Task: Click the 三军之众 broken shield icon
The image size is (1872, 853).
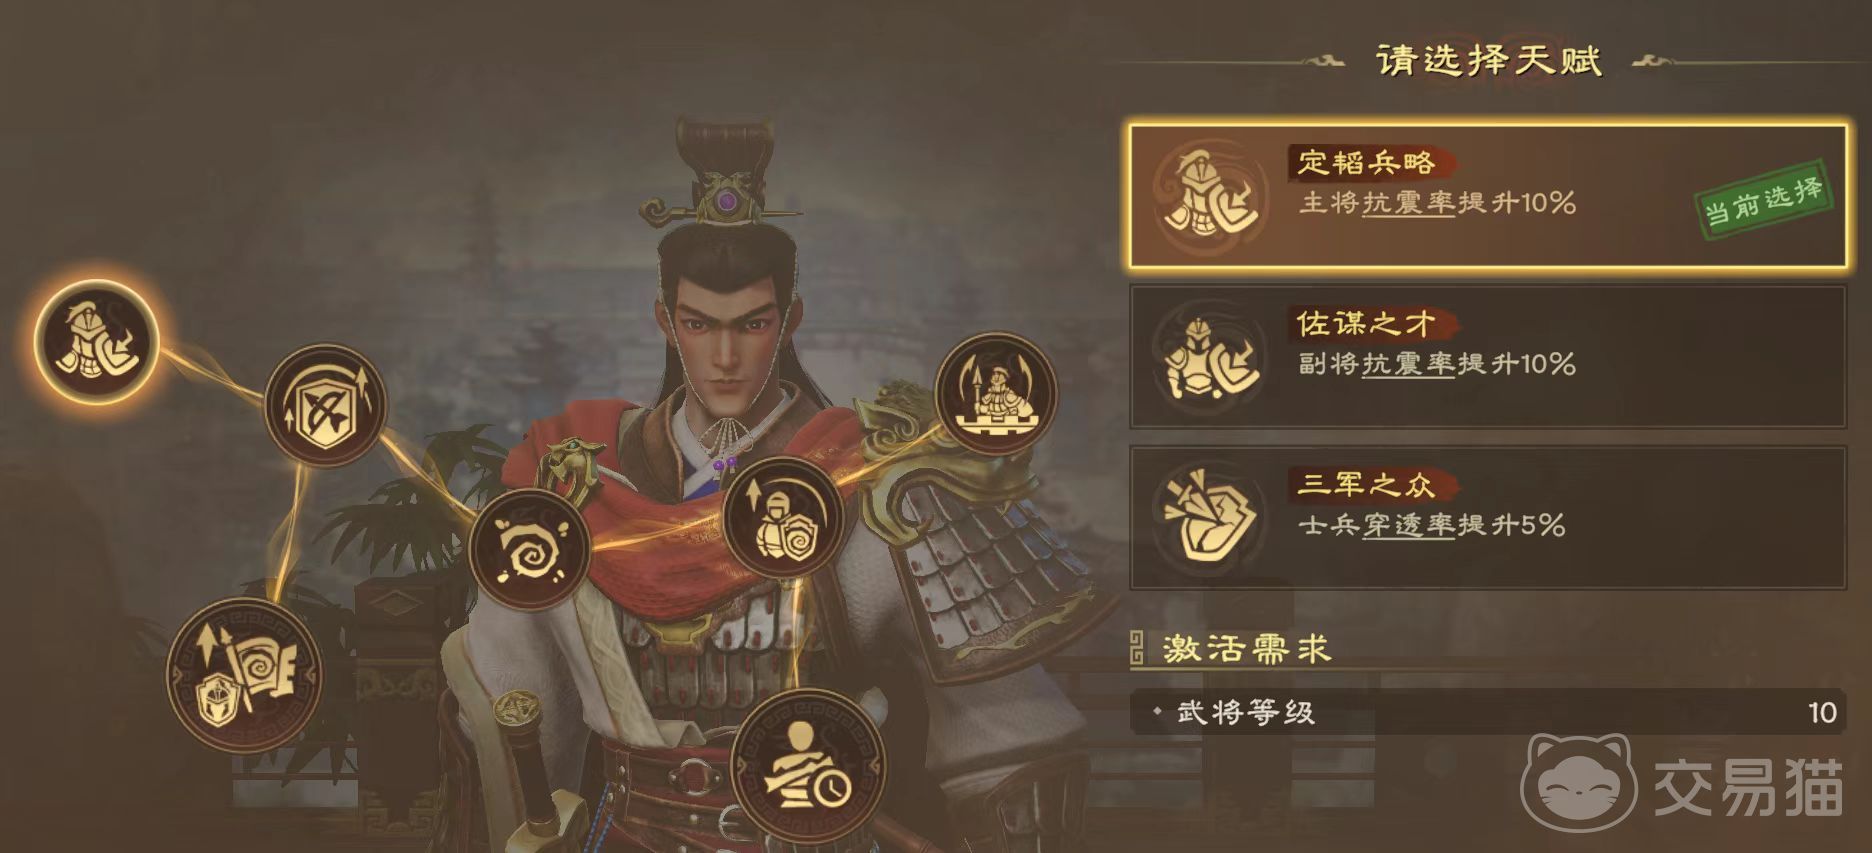Action: click(x=1208, y=518)
